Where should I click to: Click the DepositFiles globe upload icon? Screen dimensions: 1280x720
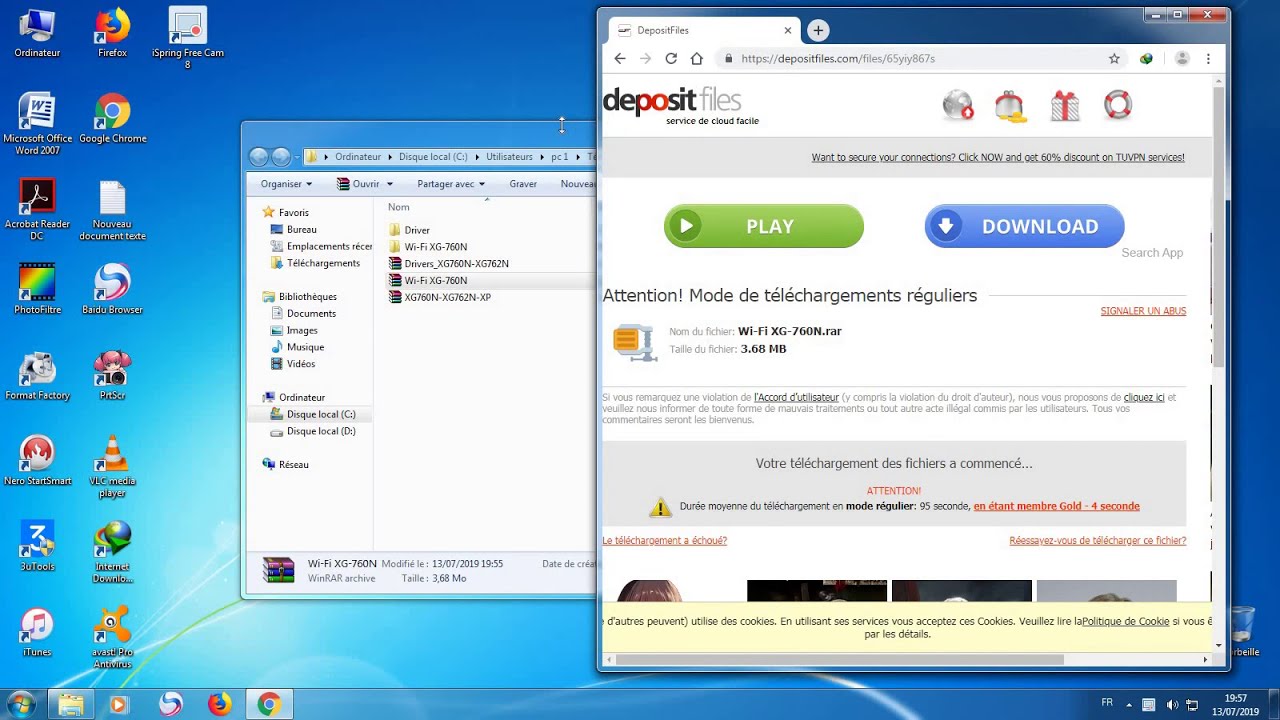pos(958,105)
